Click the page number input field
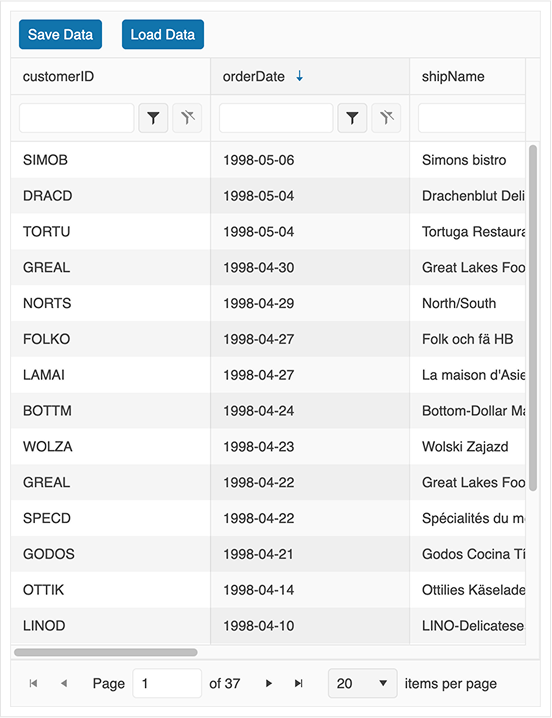 coord(167,683)
